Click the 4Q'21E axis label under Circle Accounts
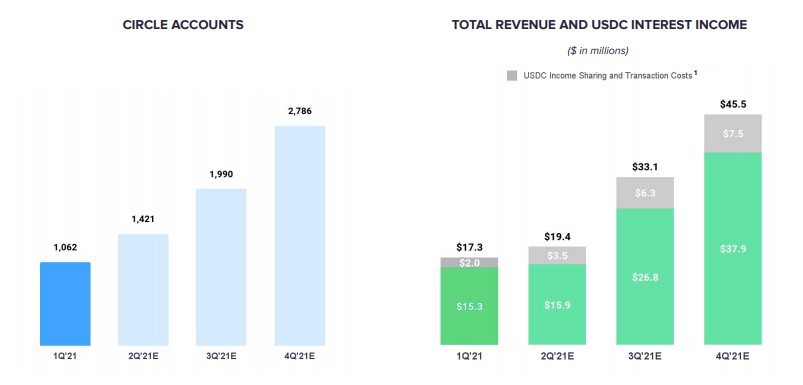Viewport: 803px width, 385px height. tap(300, 356)
